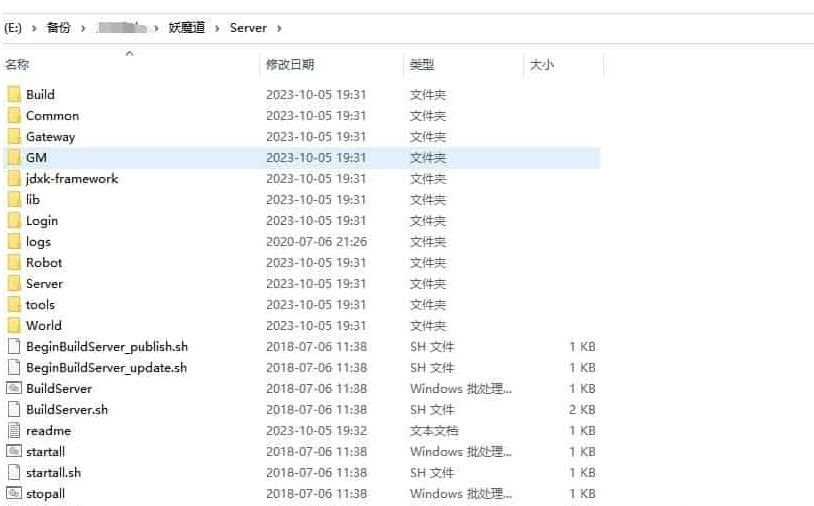Image resolution: width=814 pixels, height=506 pixels.
Task: Open the Build folder icon
Action: pos(15,94)
